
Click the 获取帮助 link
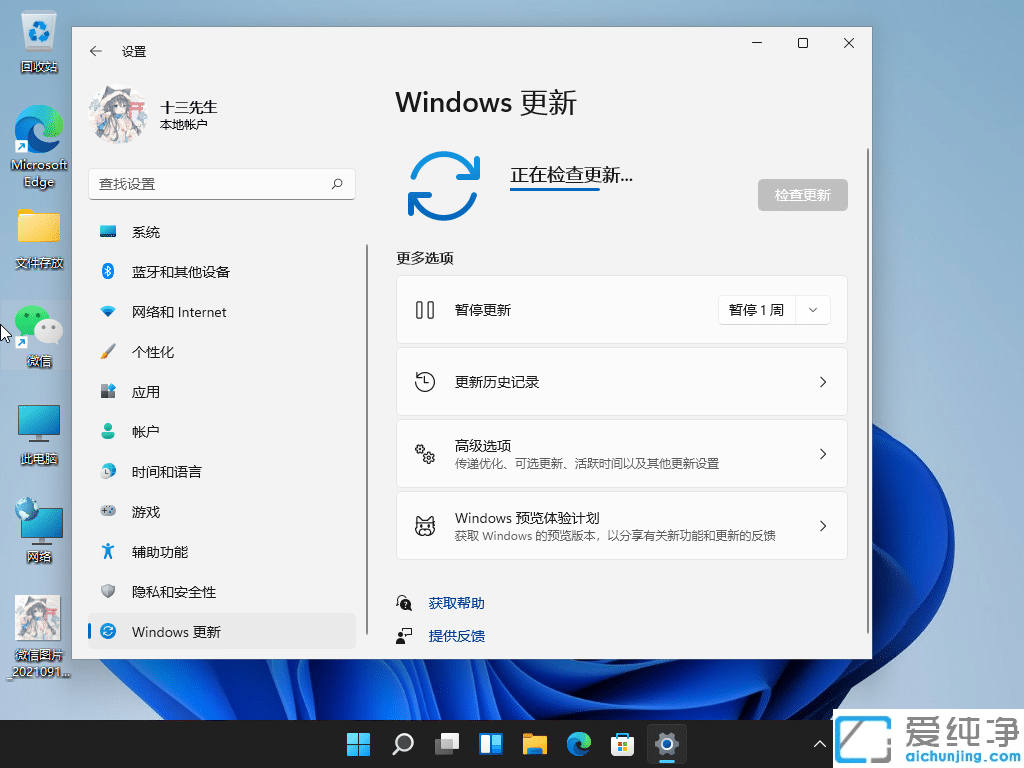click(x=456, y=602)
